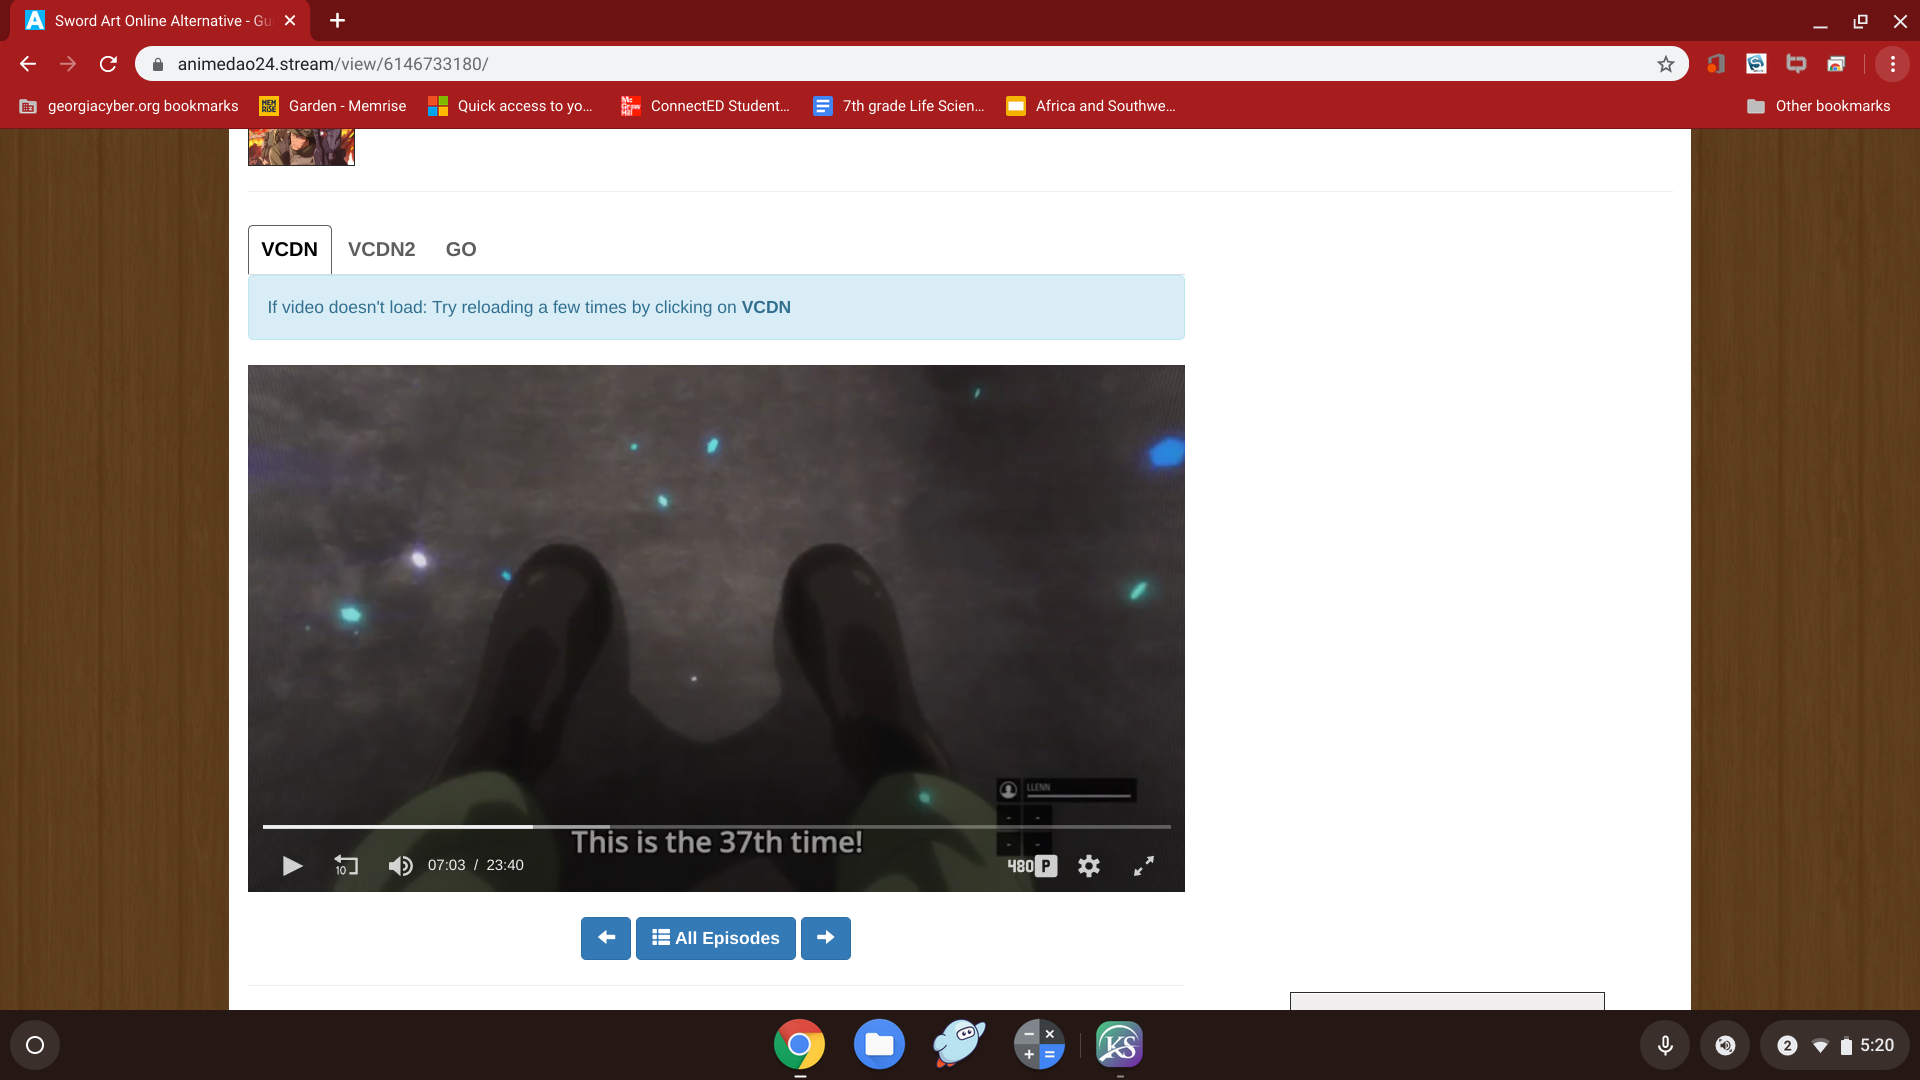Open the Chrome three-dot menu
The width and height of the screenshot is (1920, 1080).
(1893, 64)
